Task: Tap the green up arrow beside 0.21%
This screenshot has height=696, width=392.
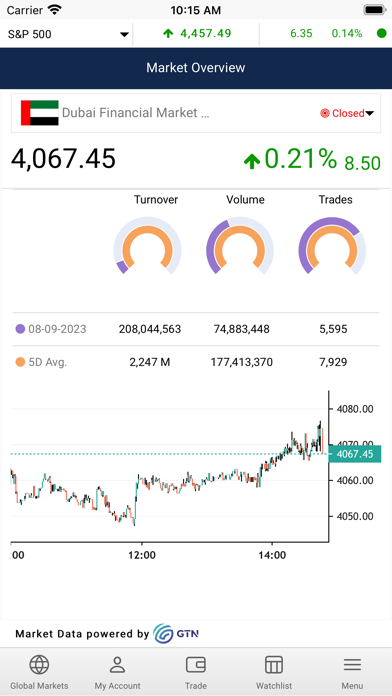Action: (252, 162)
